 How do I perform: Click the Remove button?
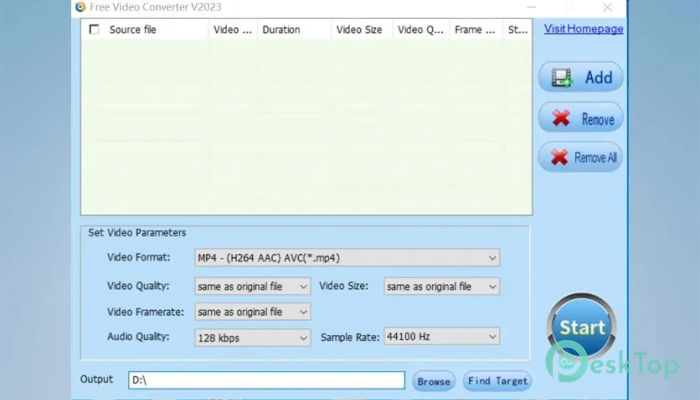pos(580,118)
